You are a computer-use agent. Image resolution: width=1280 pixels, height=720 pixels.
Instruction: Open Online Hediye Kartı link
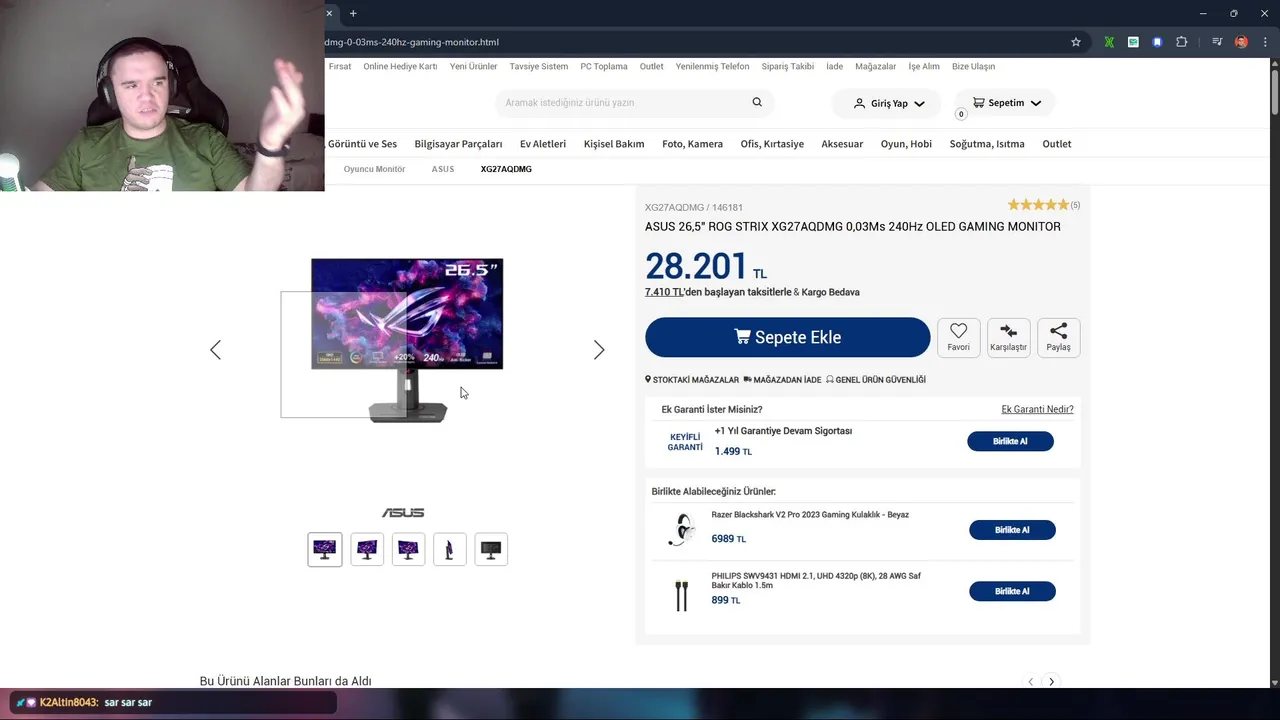400,66
